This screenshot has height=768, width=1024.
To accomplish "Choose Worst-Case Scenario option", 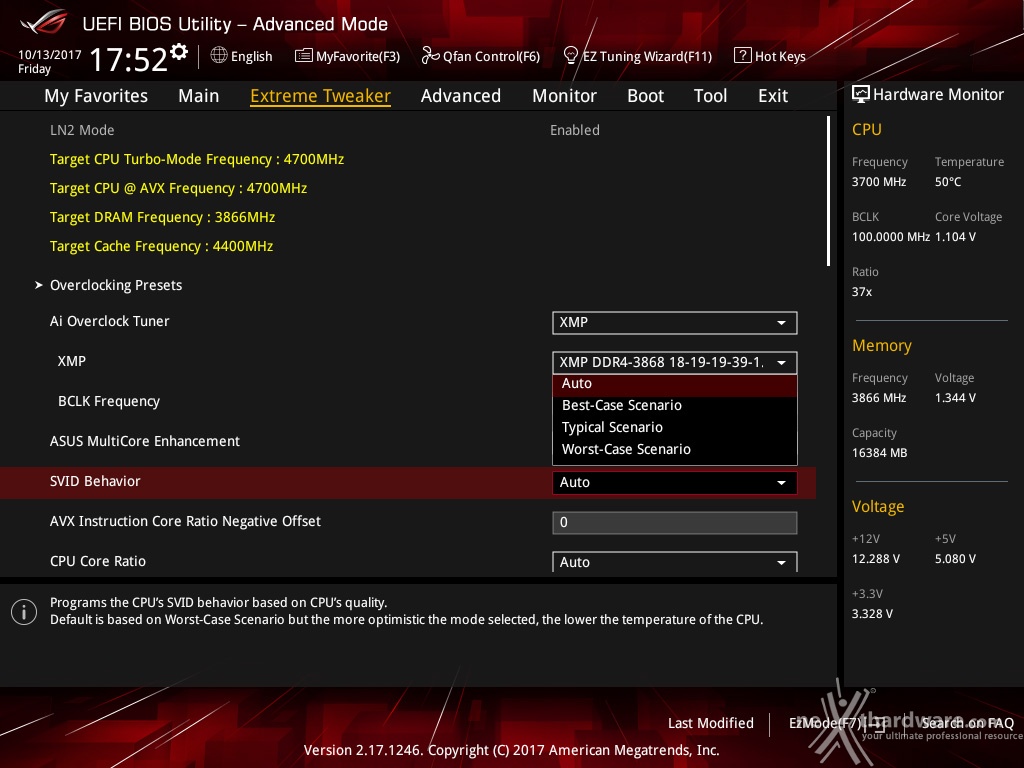I will tap(675, 449).
